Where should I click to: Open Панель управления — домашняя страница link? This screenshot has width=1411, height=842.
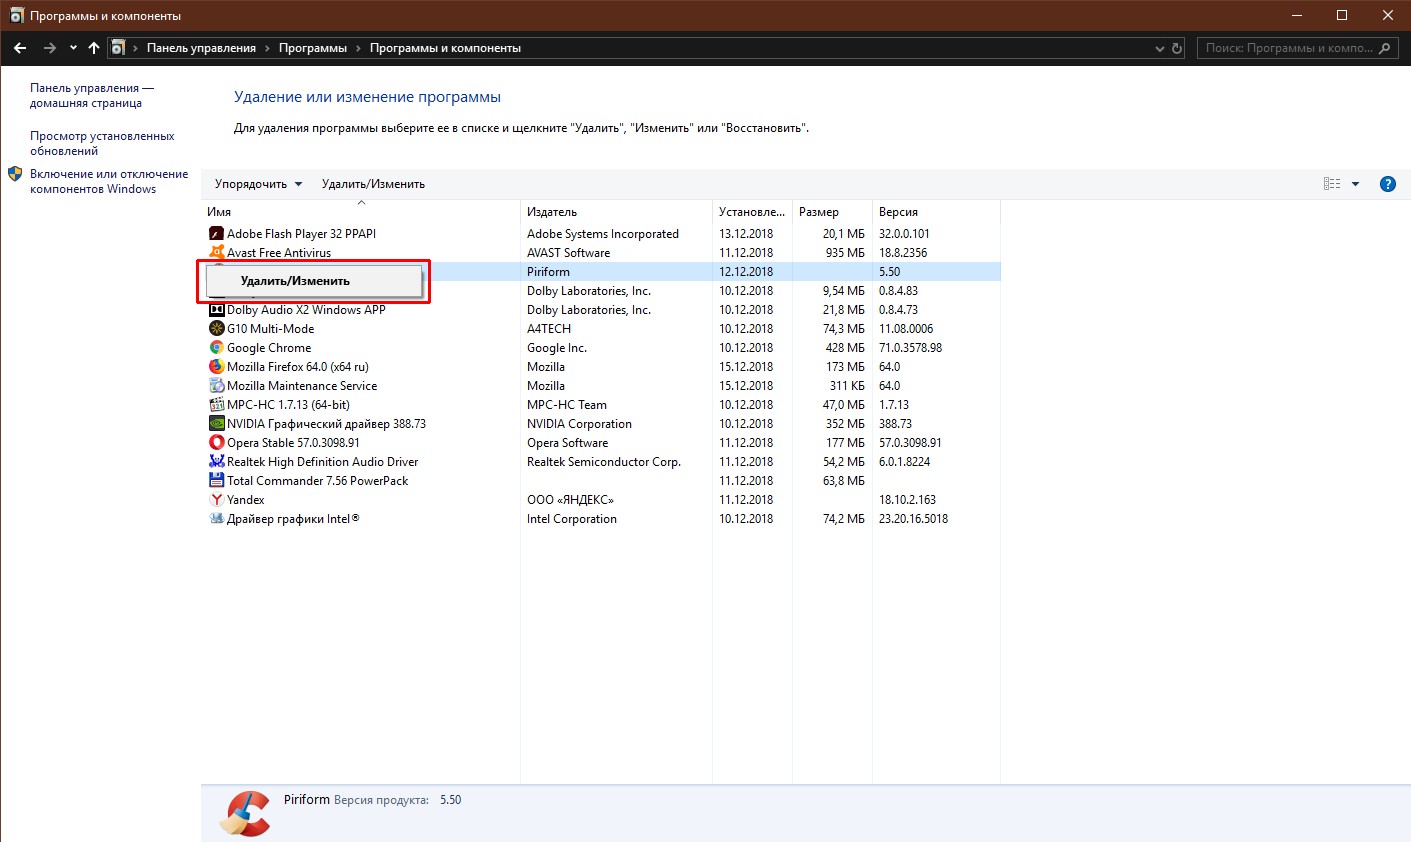[92, 96]
